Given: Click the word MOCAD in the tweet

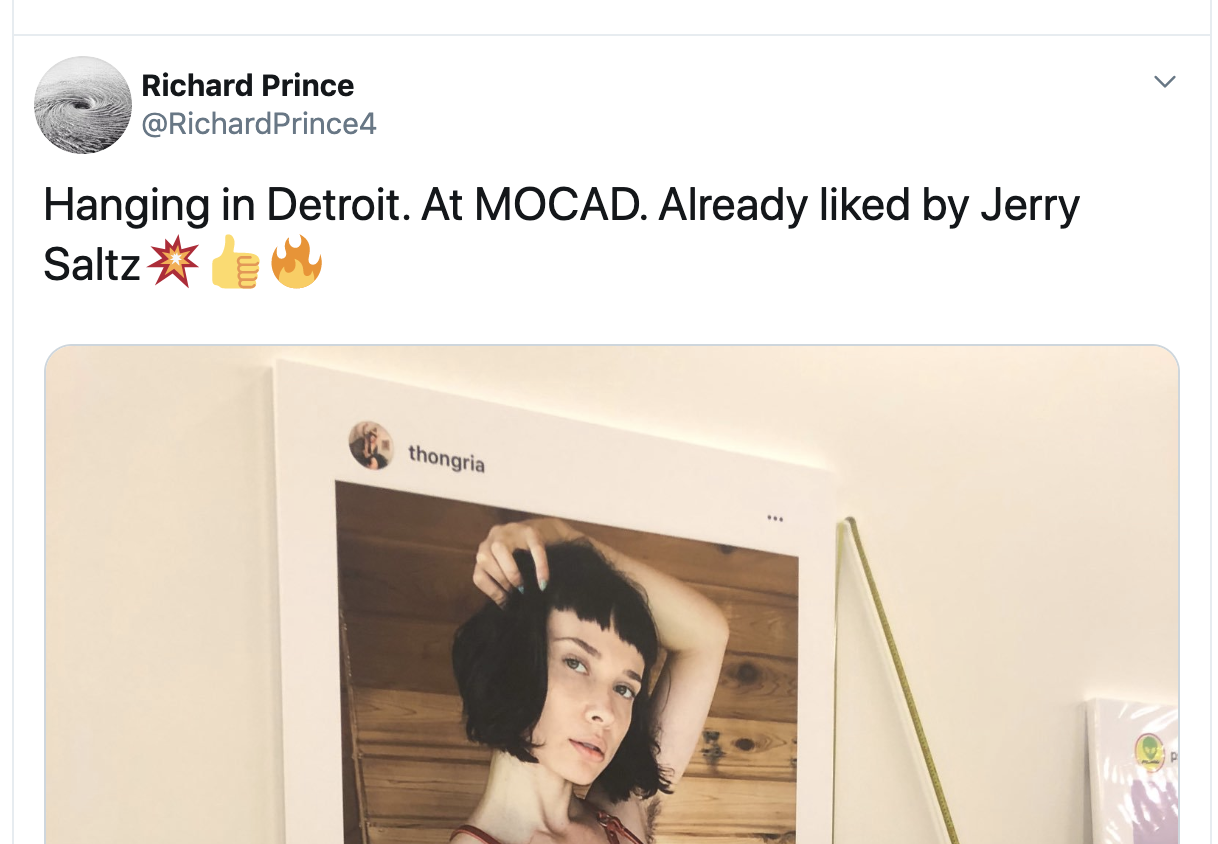Looking at the screenshot, I should pos(556,205).
